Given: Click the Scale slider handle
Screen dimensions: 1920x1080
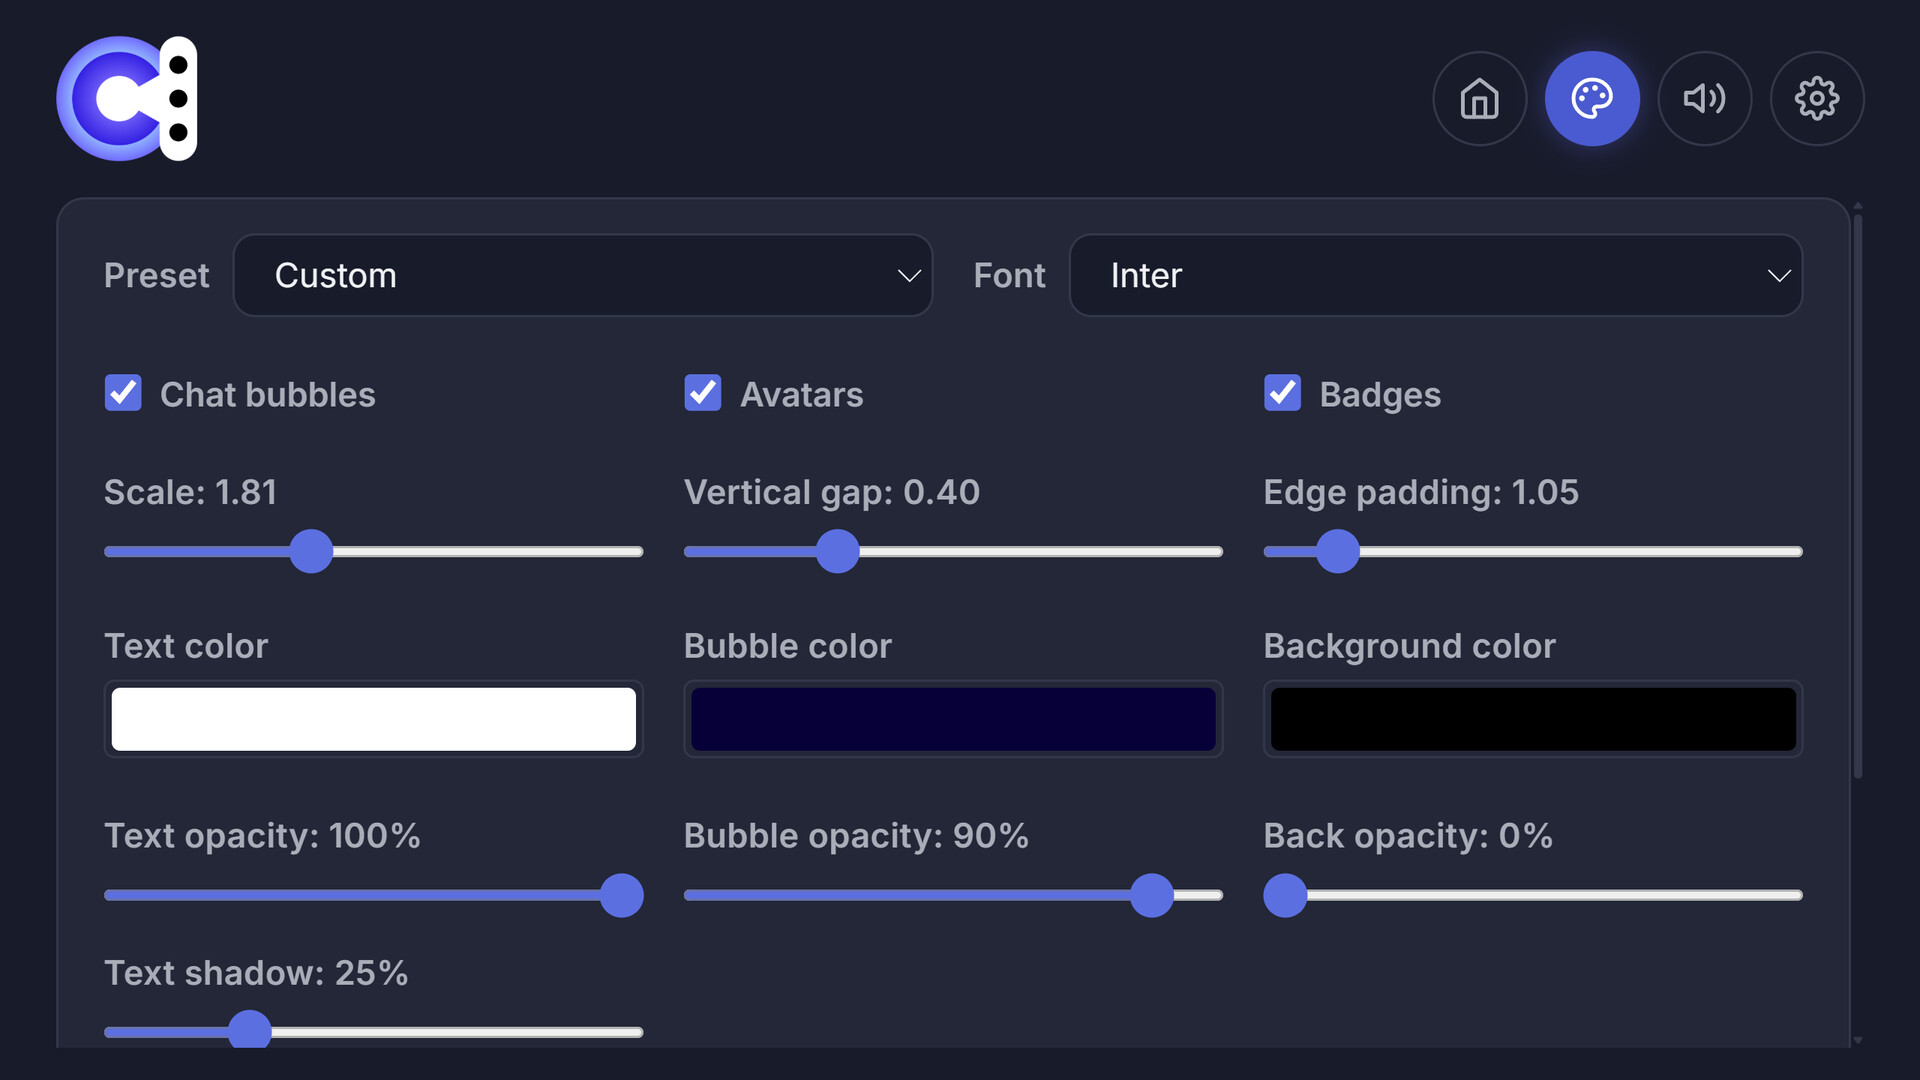Looking at the screenshot, I should coord(311,552).
